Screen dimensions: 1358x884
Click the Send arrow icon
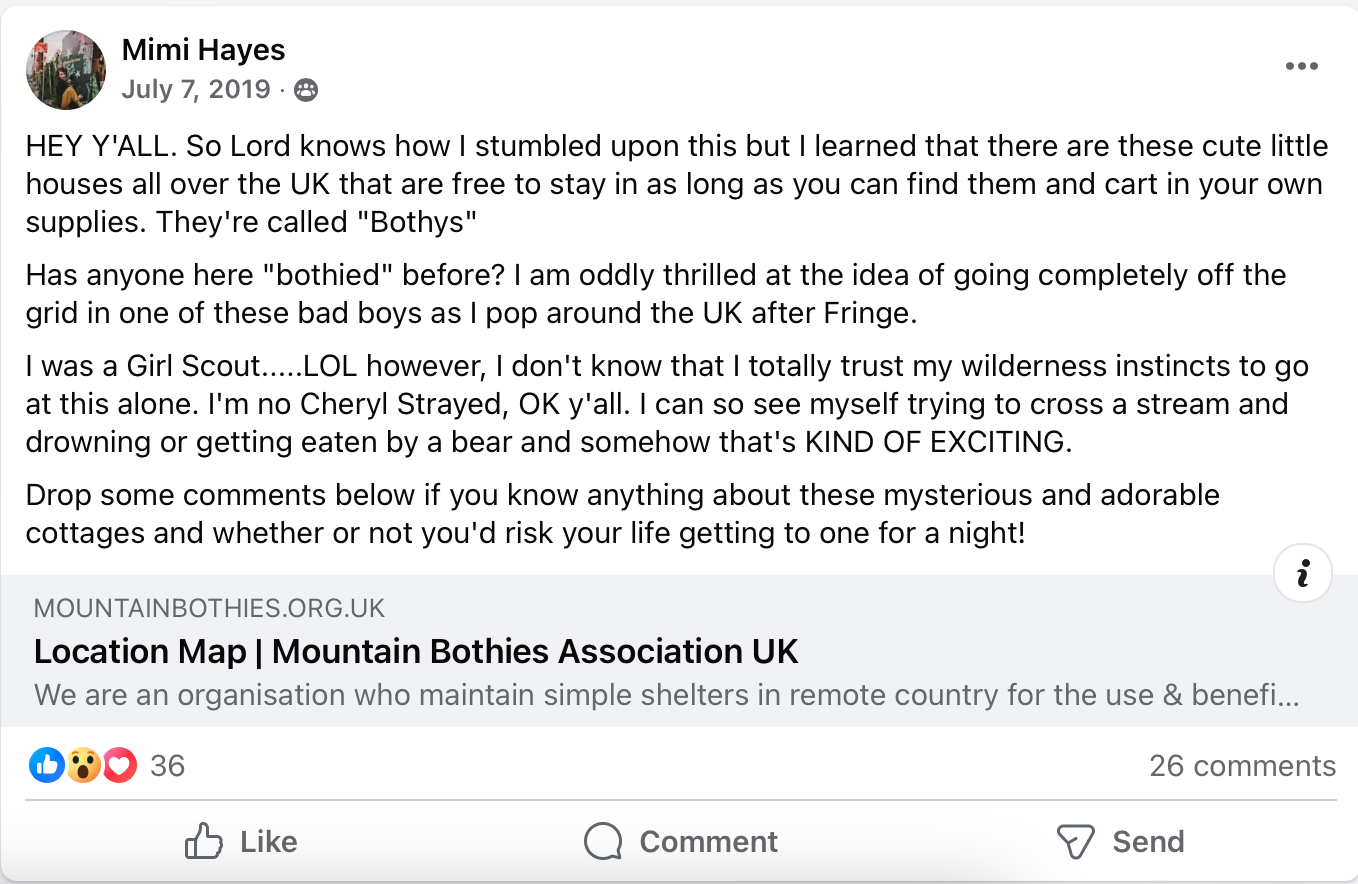[1075, 841]
